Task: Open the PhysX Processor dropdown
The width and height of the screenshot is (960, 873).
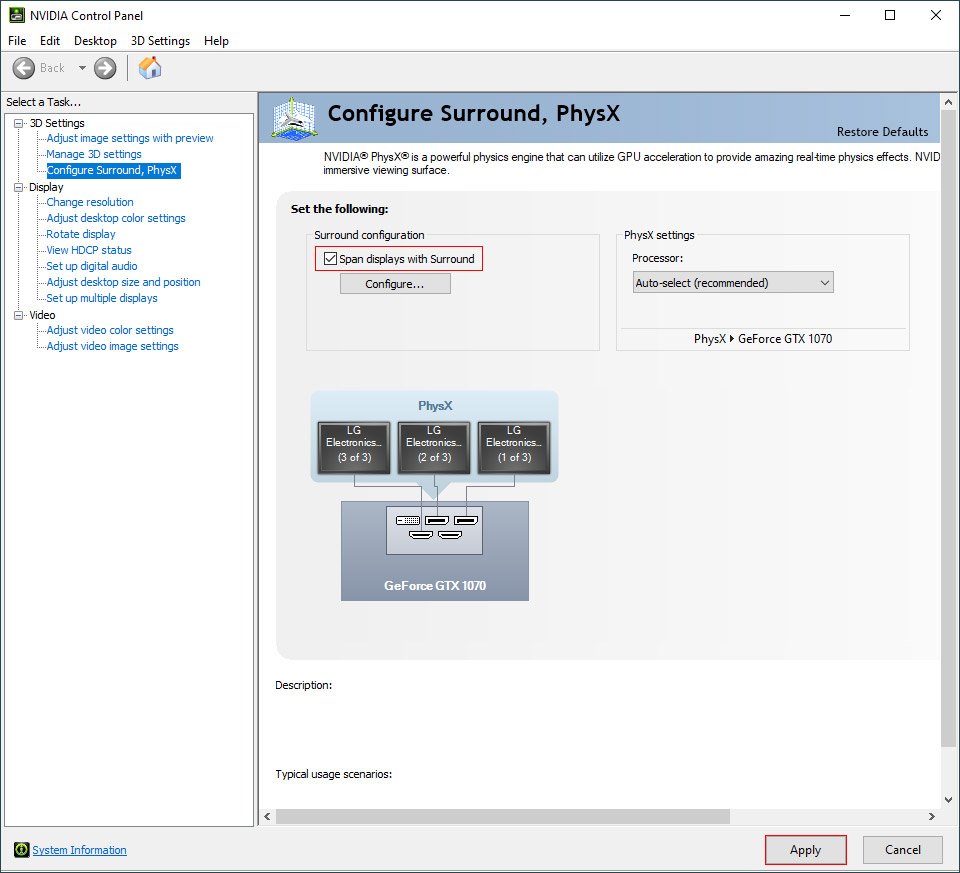Action: pyautogui.click(x=733, y=283)
